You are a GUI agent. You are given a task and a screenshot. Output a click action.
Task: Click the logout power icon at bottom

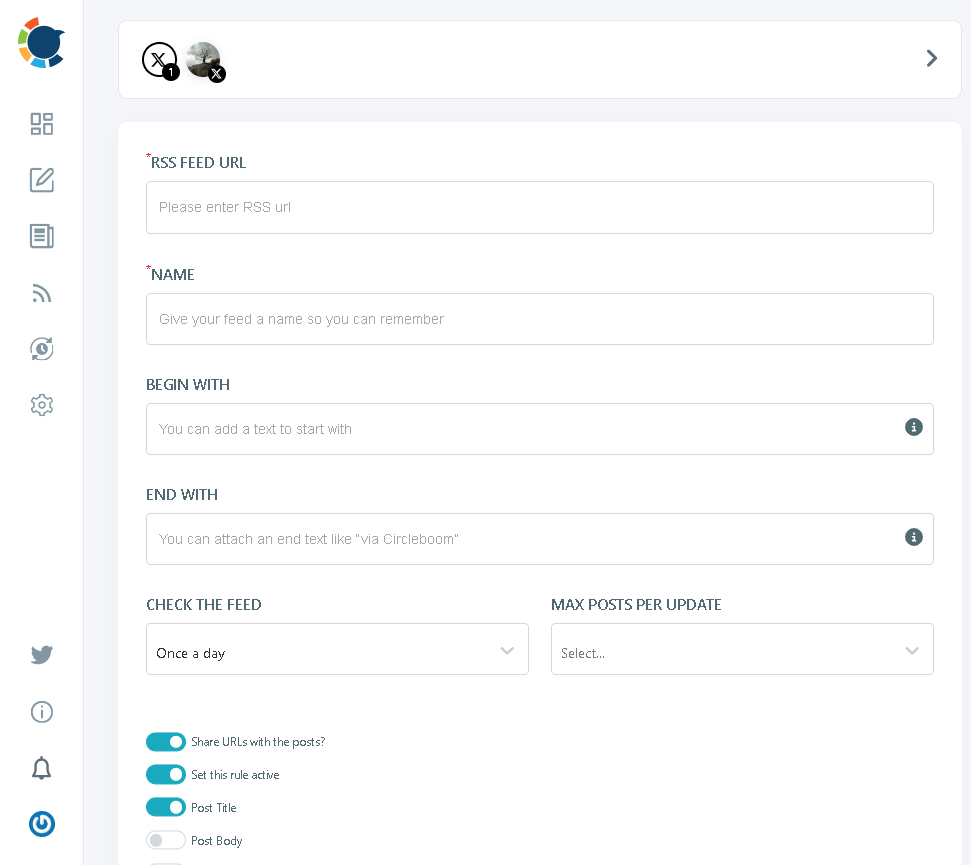(x=41, y=823)
